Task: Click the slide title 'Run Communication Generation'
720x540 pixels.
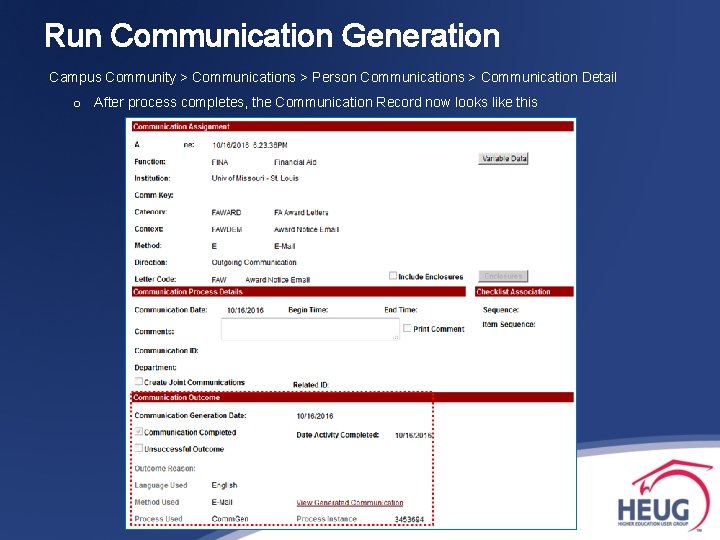Action: pos(272,36)
